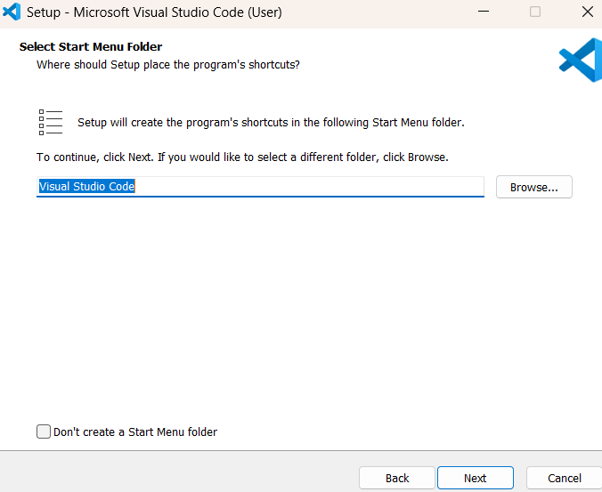Enable Don't create a Start Menu folder
This screenshot has width=602, height=492.
click(x=43, y=431)
